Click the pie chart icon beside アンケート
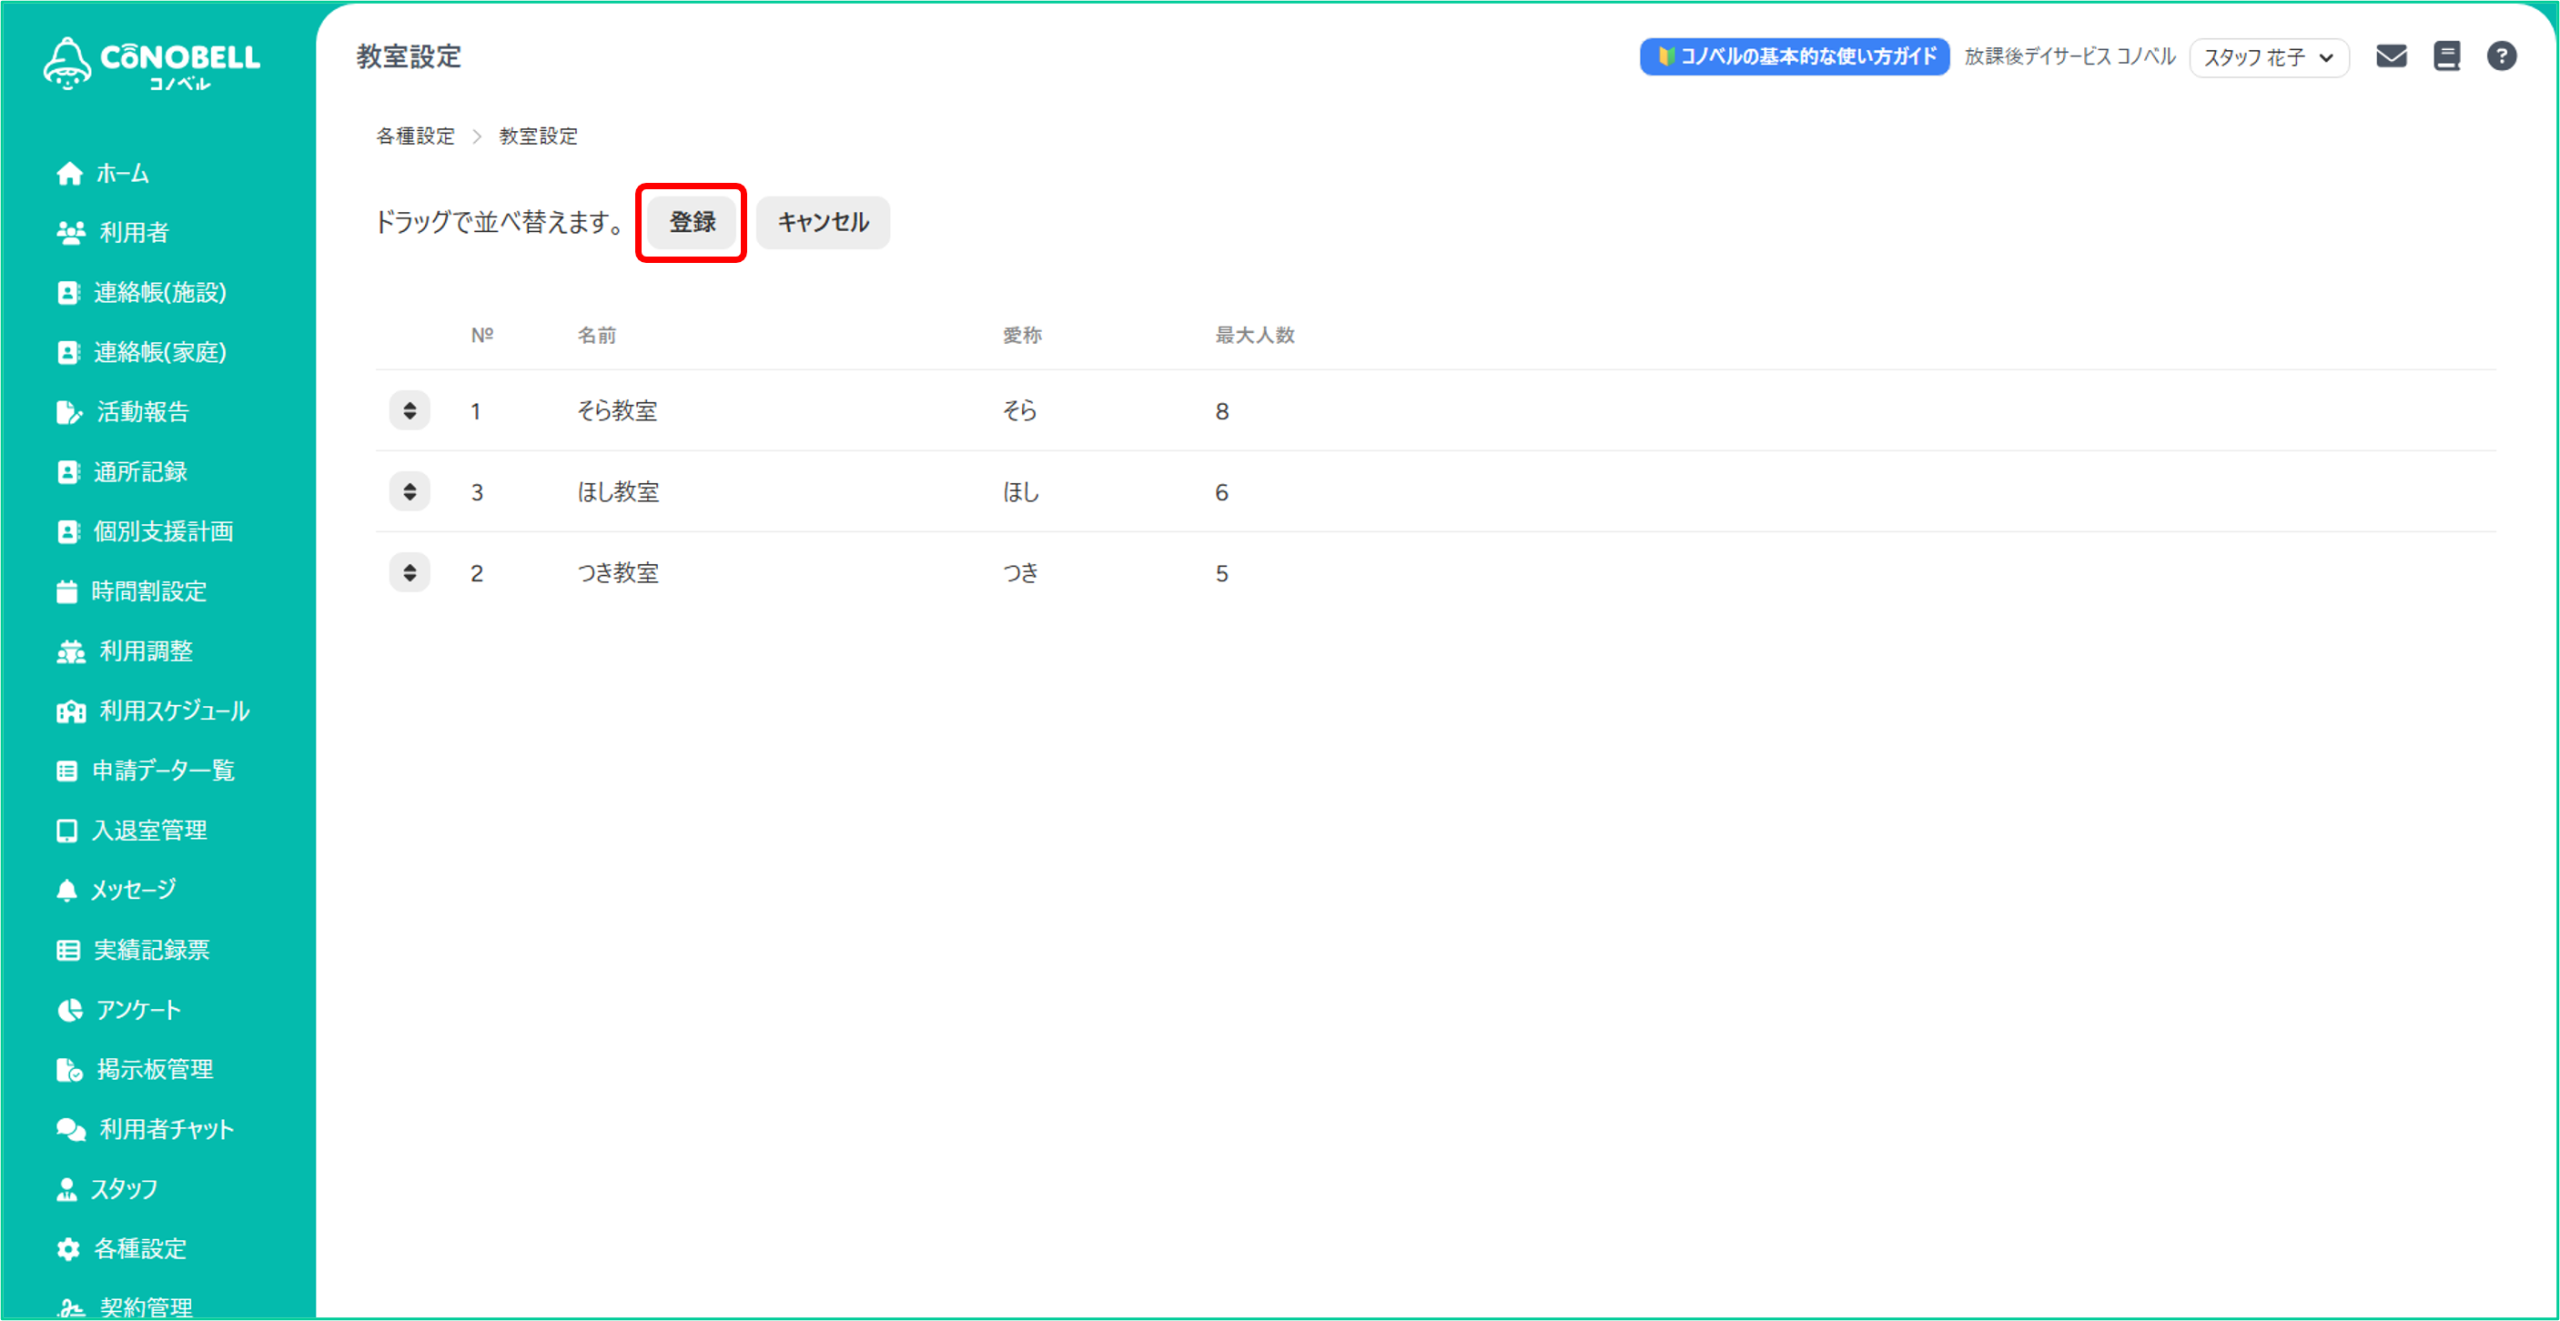This screenshot has width=2560, height=1321. [x=69, y=1010]
